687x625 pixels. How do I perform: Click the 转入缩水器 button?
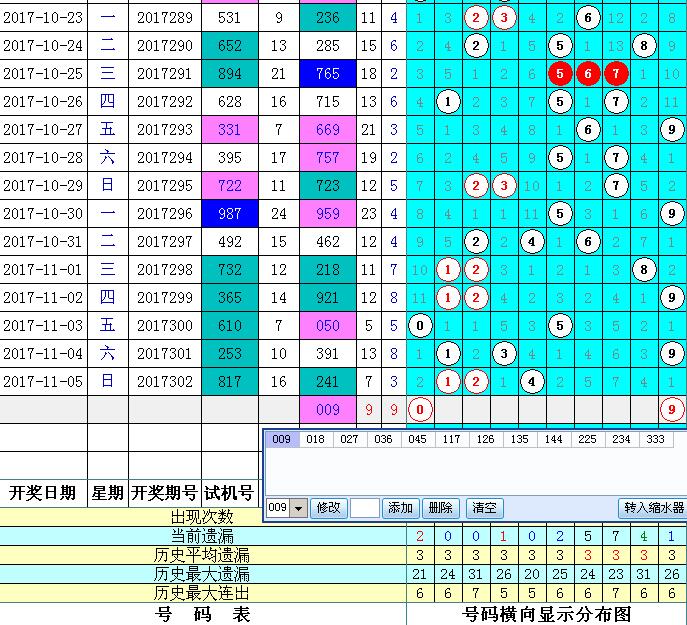tap(653, 508)
